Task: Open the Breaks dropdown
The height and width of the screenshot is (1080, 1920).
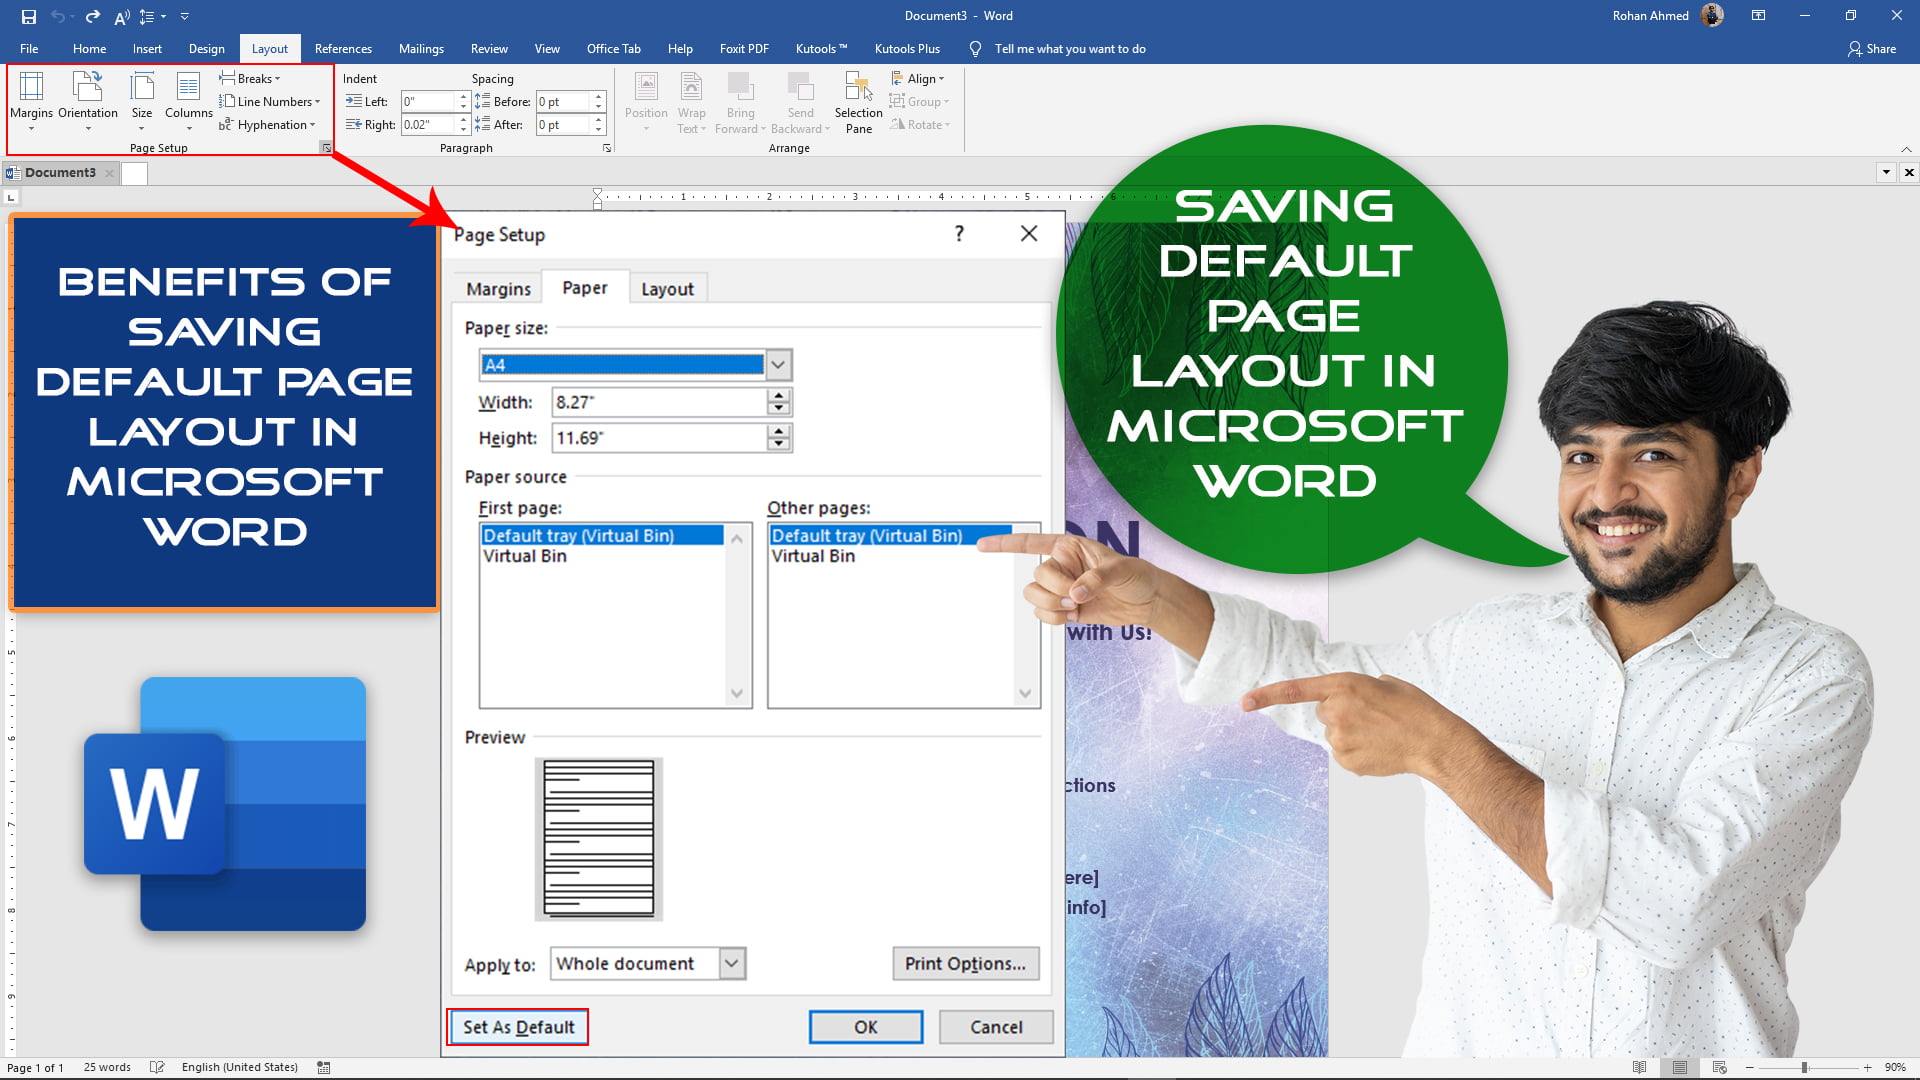Action: [251, 78]
